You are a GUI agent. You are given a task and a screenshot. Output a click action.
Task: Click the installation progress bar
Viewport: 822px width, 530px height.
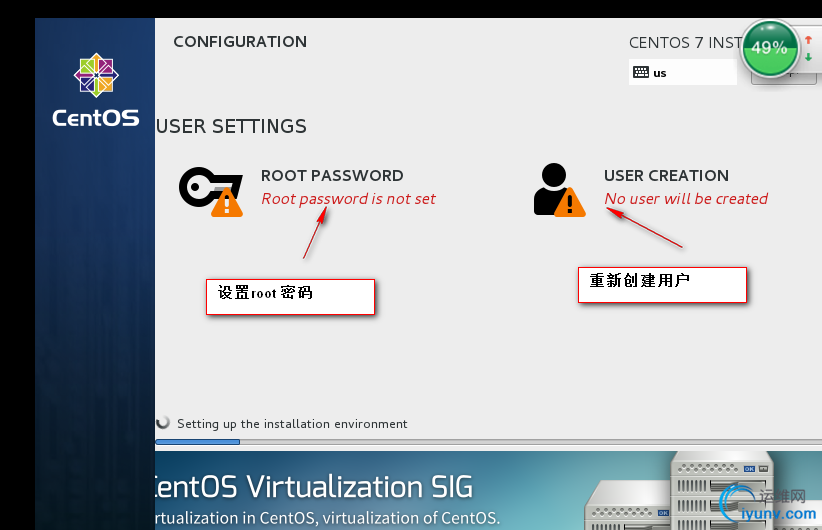click(489, 442)
